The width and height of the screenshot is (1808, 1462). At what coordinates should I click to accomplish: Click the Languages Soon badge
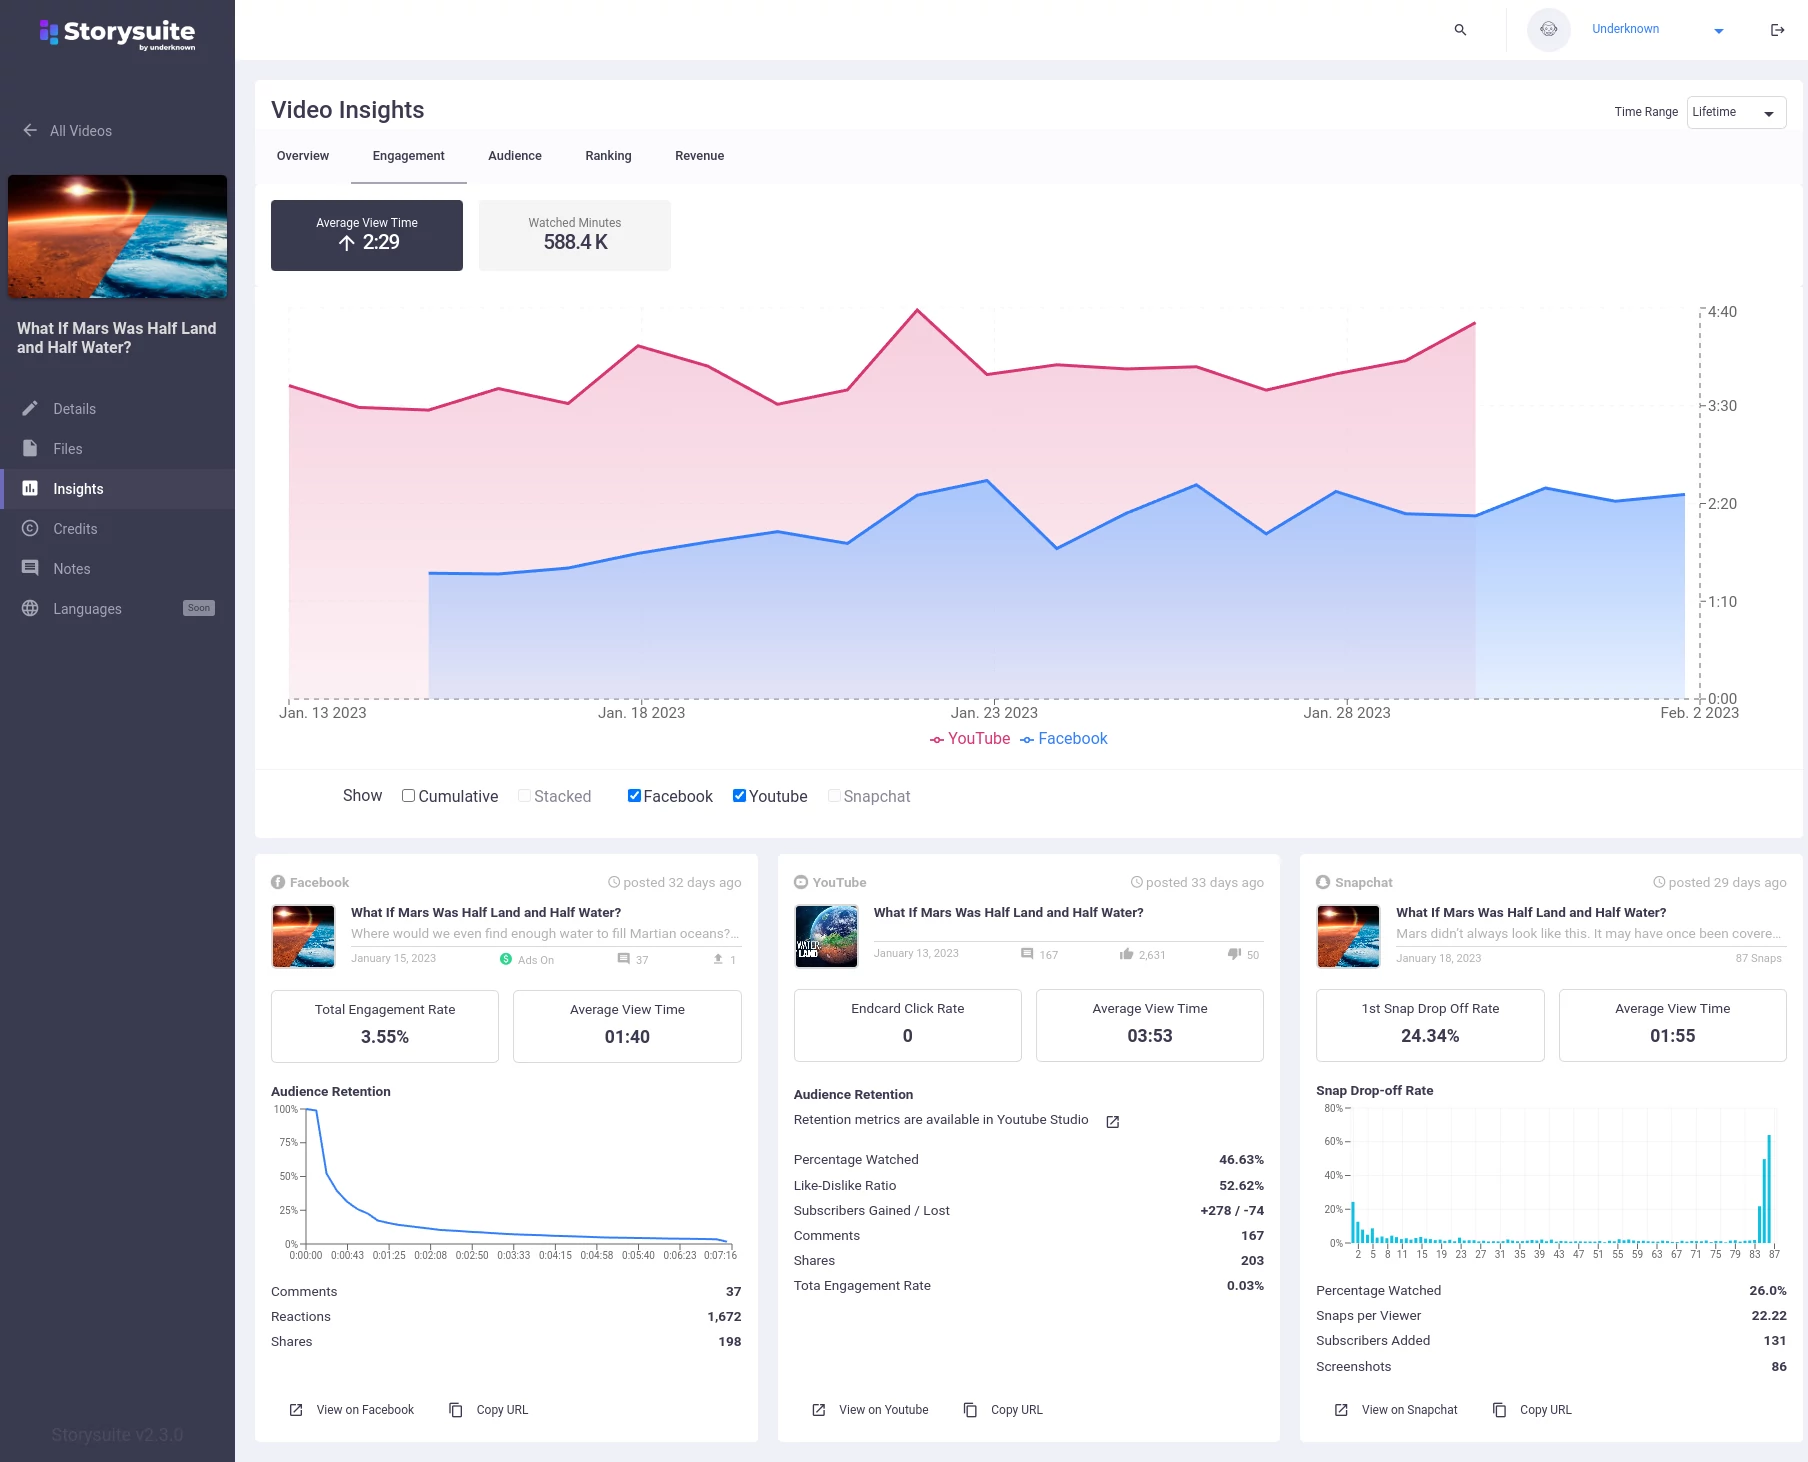pos(199,608)
